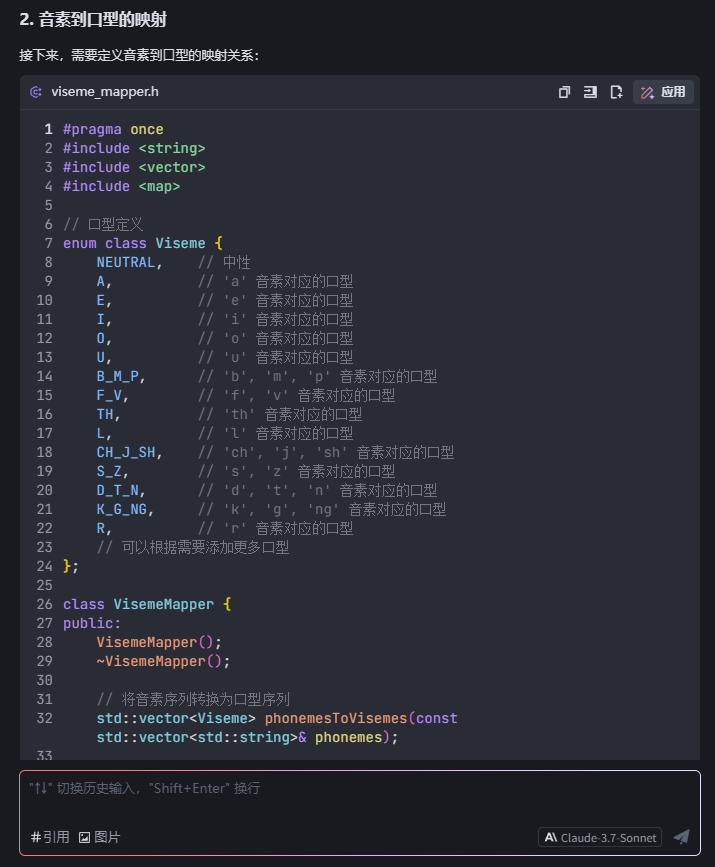The image size is (715, 867).
Task: Click the create new file icon
Action: click(616, 92)
